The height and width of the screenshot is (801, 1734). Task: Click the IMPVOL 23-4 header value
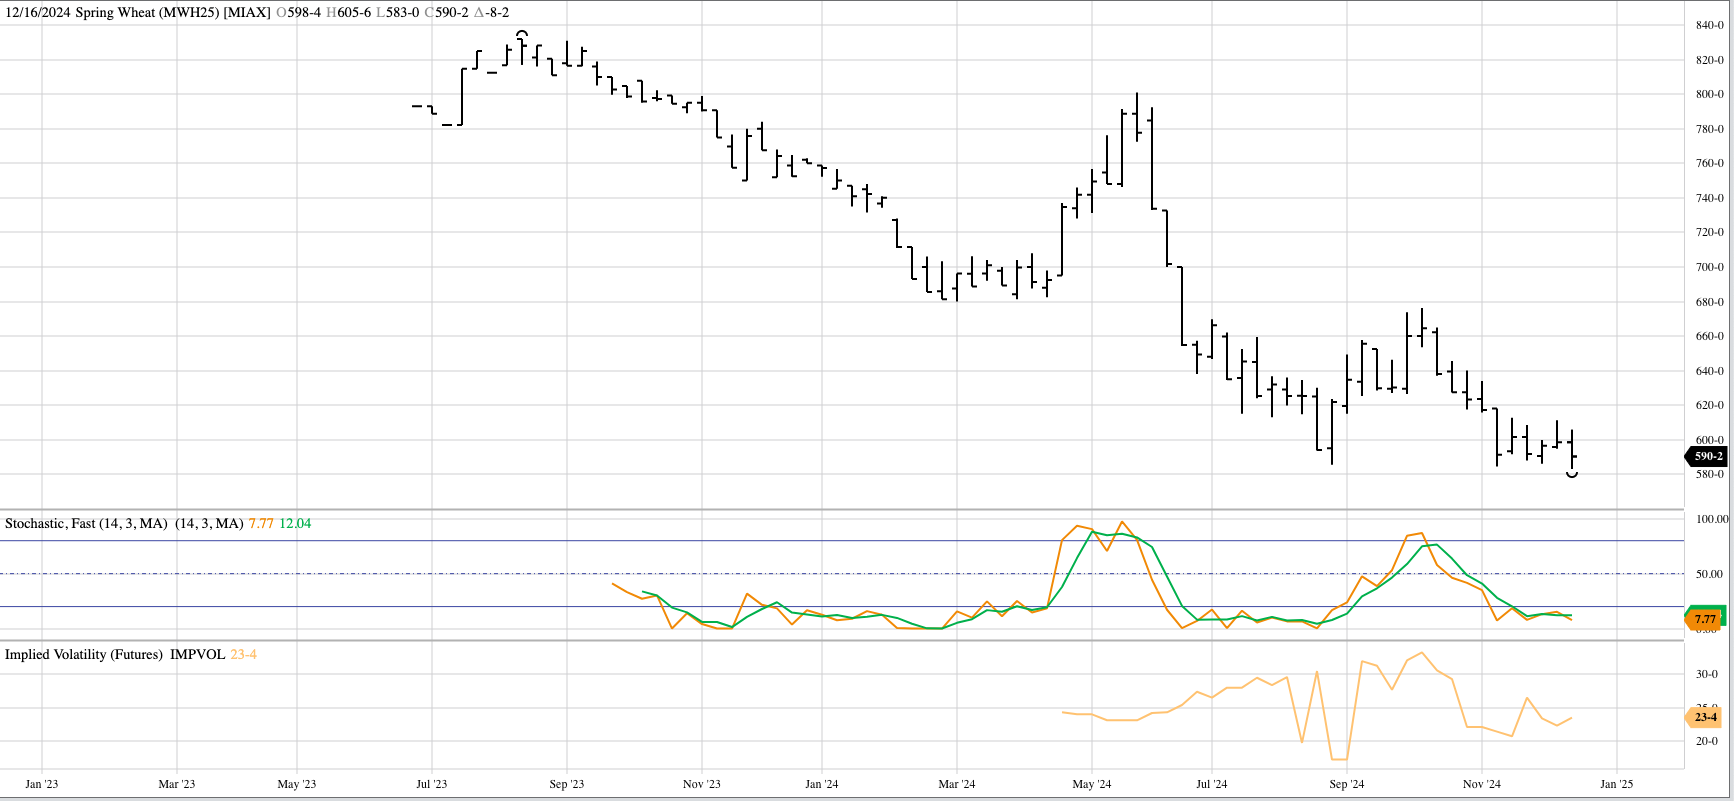click(243, 655)
